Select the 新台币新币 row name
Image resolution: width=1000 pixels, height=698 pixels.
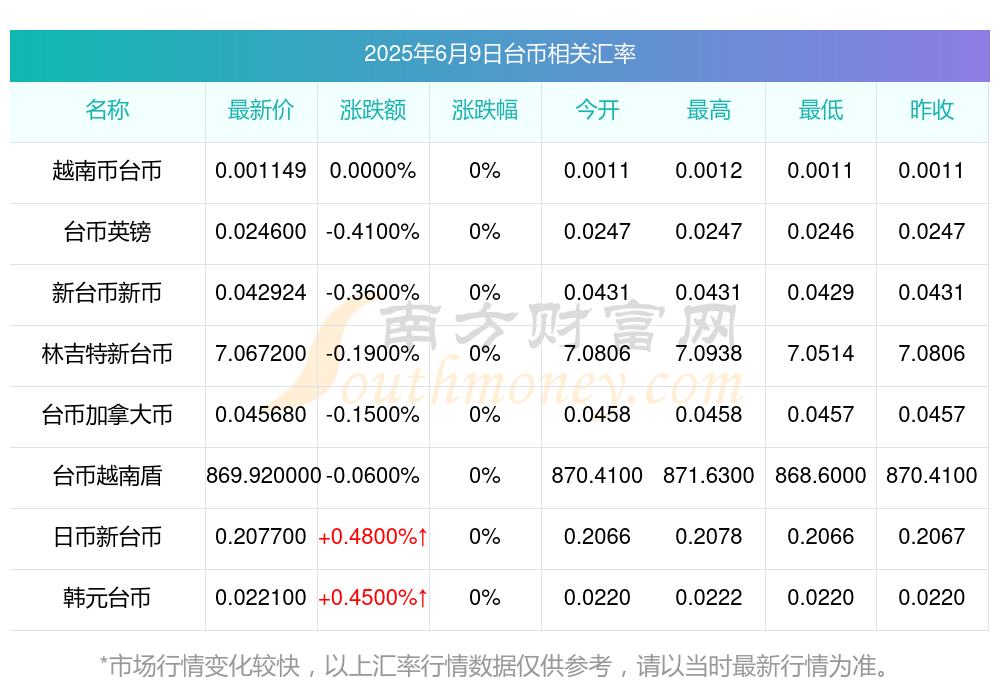click(107, 293)
